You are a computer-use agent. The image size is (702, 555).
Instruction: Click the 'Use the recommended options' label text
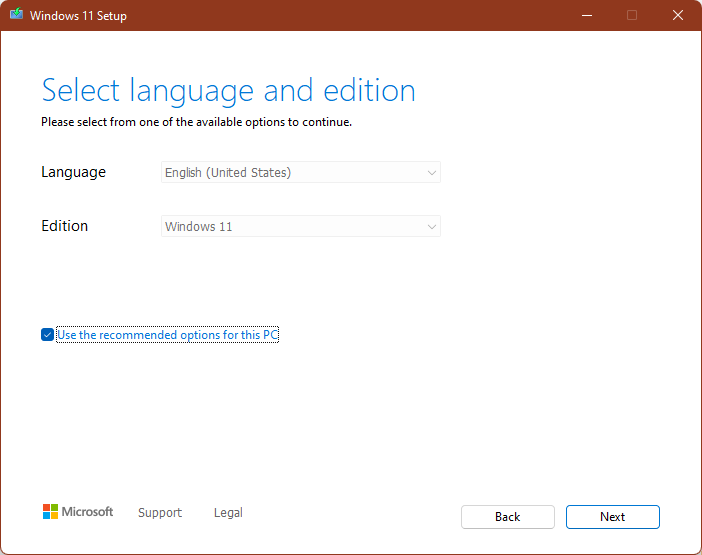[x=167, y=335]
